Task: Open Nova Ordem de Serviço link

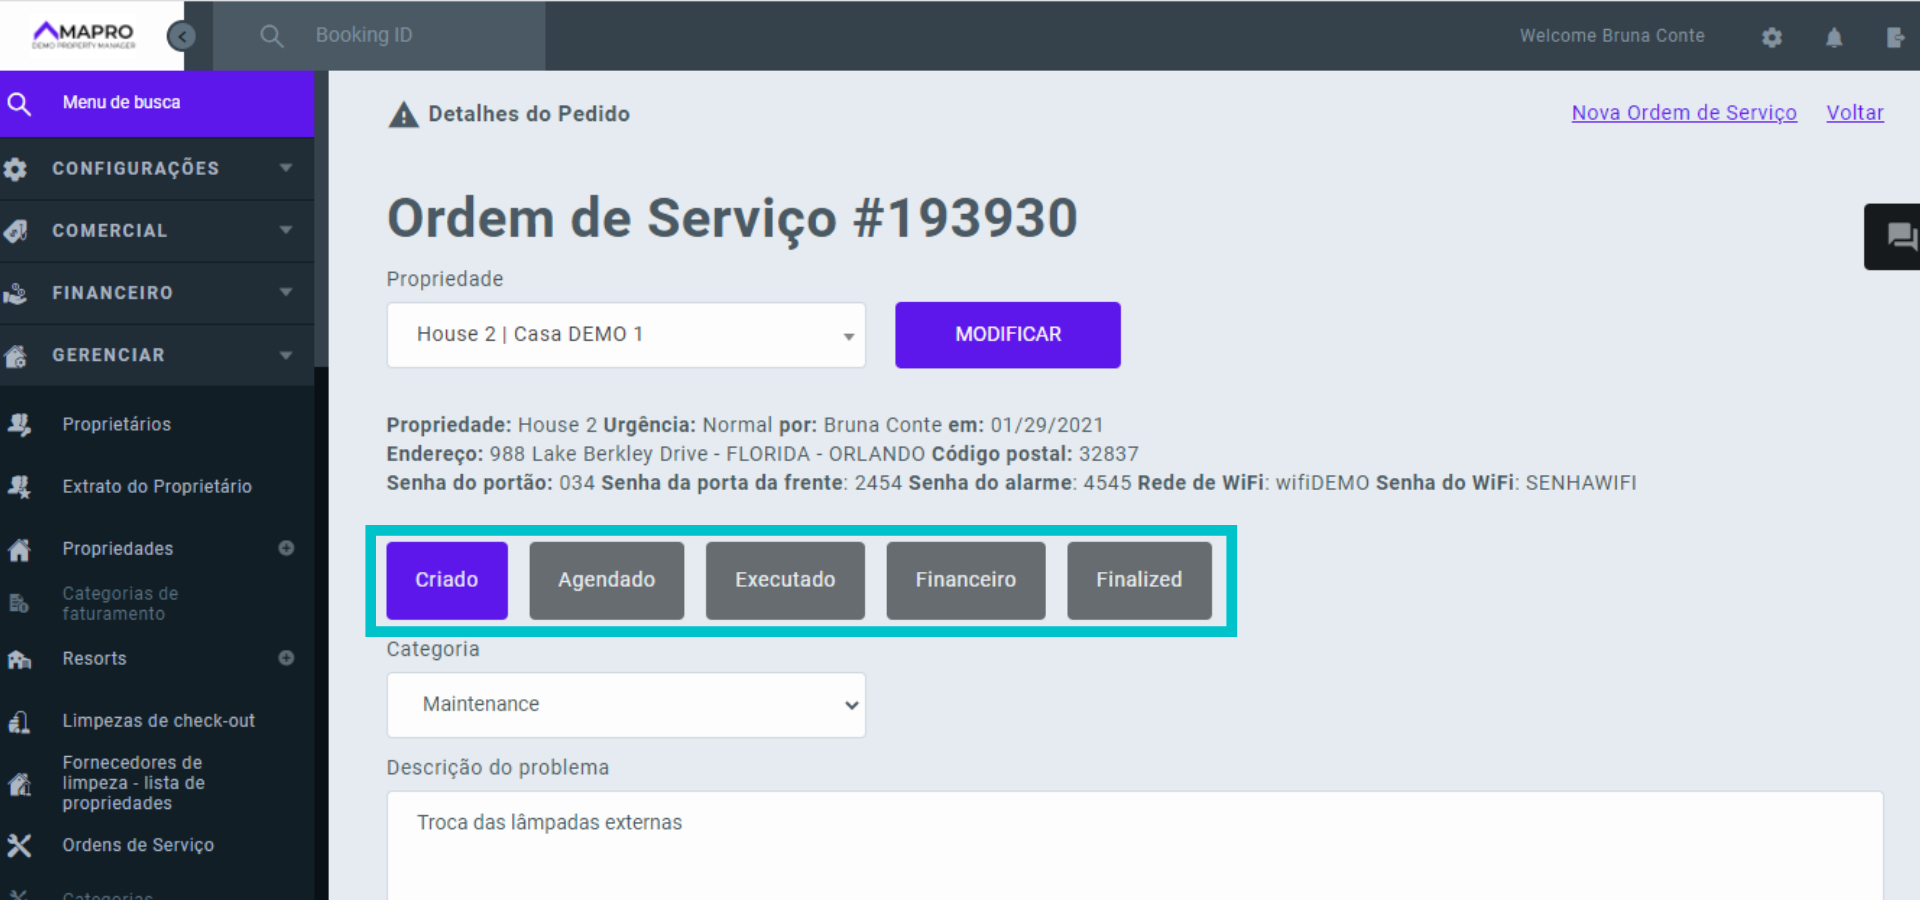Action: [1683, 113]
